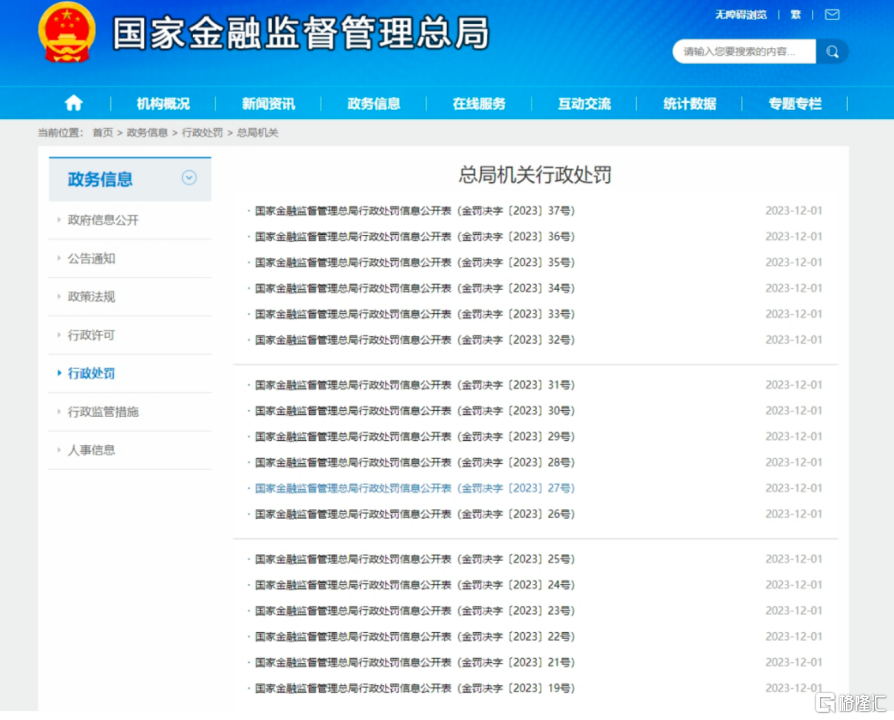
Task: Select 政府信息公开 in sidebar
Action: click(x=103, y=220)
